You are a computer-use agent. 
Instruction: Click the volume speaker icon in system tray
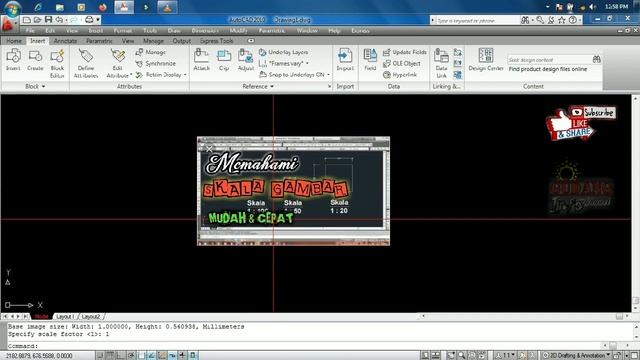pos(593,7)
